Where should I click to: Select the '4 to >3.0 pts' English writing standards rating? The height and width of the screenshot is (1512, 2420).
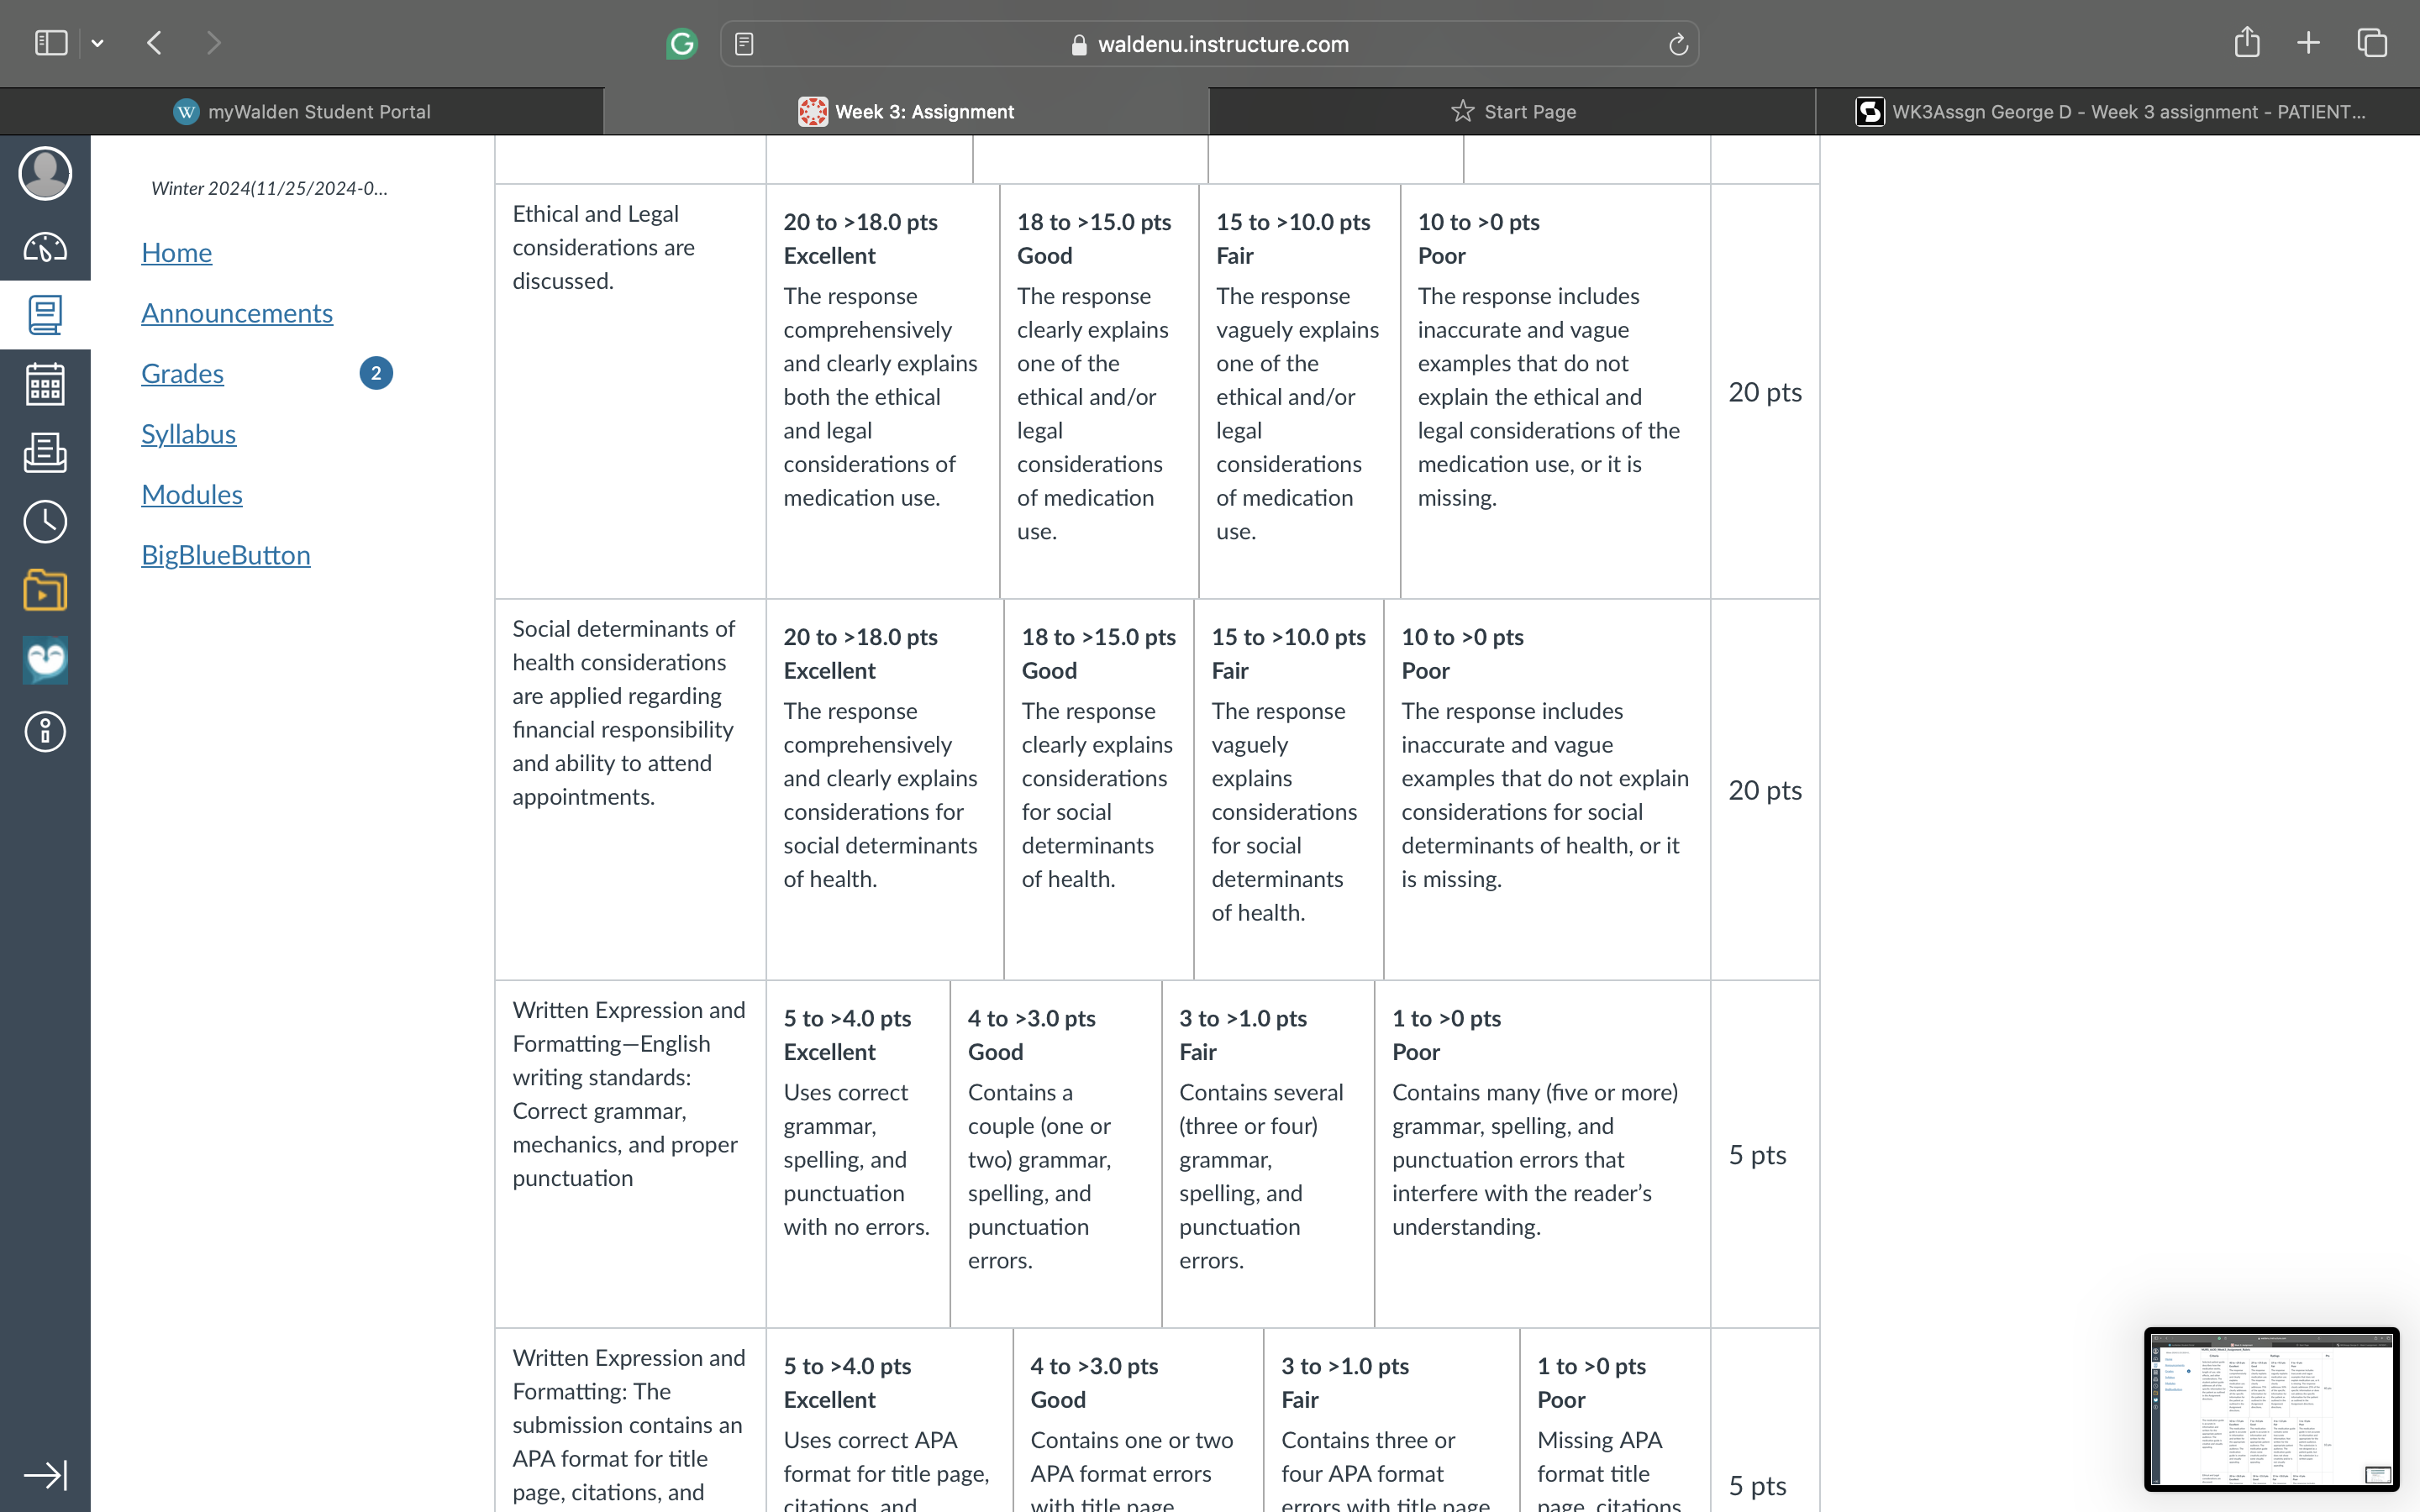(1056, 1154)
